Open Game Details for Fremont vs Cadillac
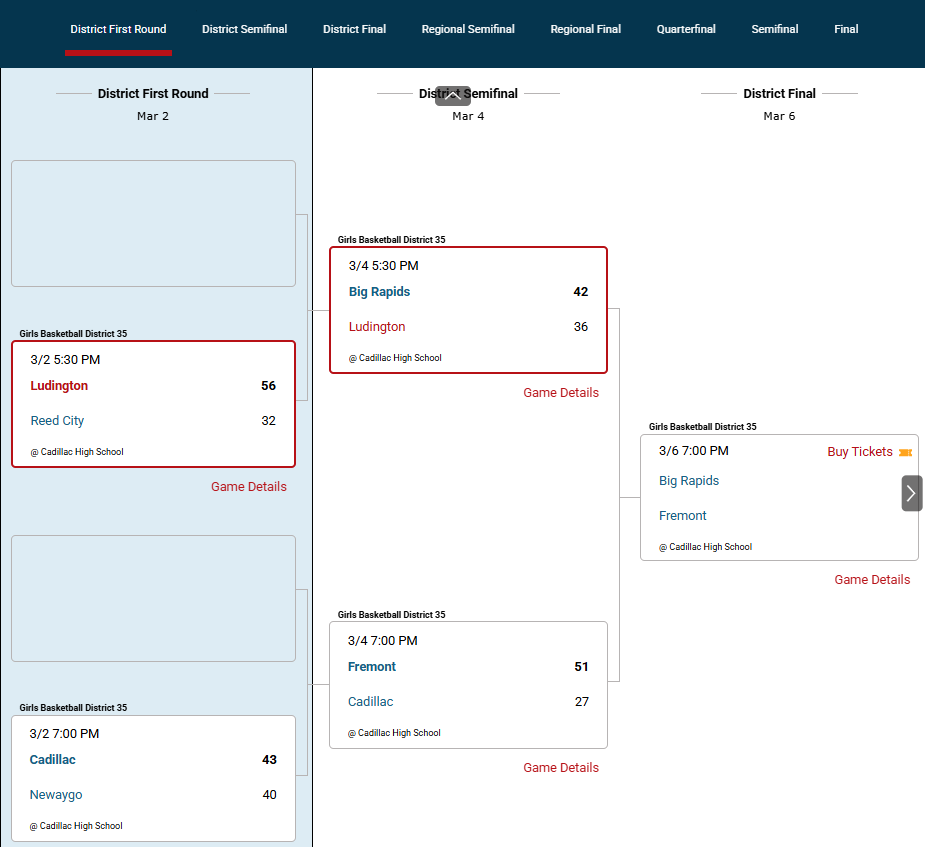Viewport: 925px width, 847px height. [560, 768]
